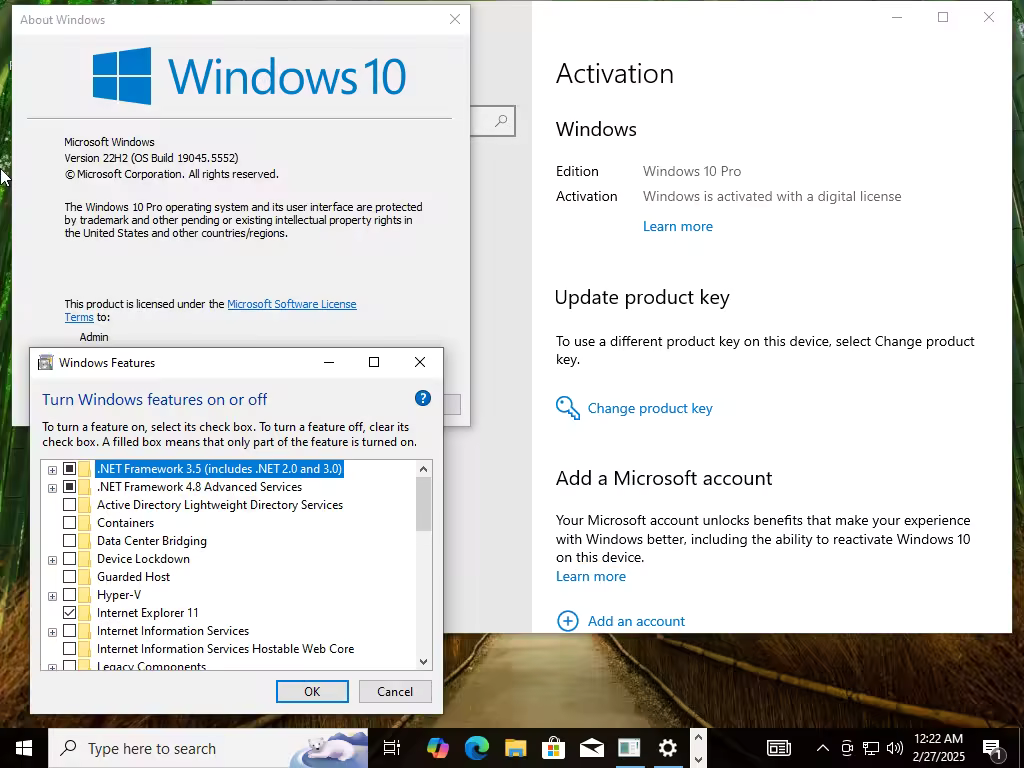Click the Add an account link text

(636, 621)
